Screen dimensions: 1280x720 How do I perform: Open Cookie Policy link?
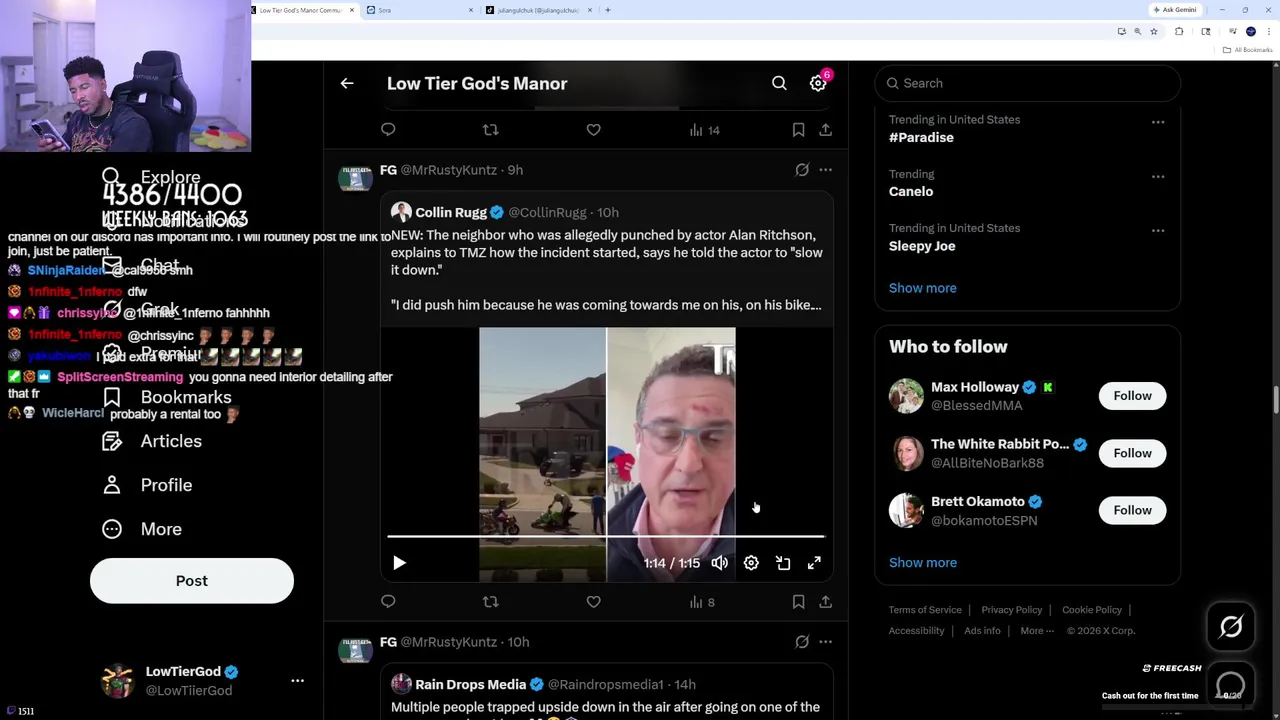[1092, 610]
